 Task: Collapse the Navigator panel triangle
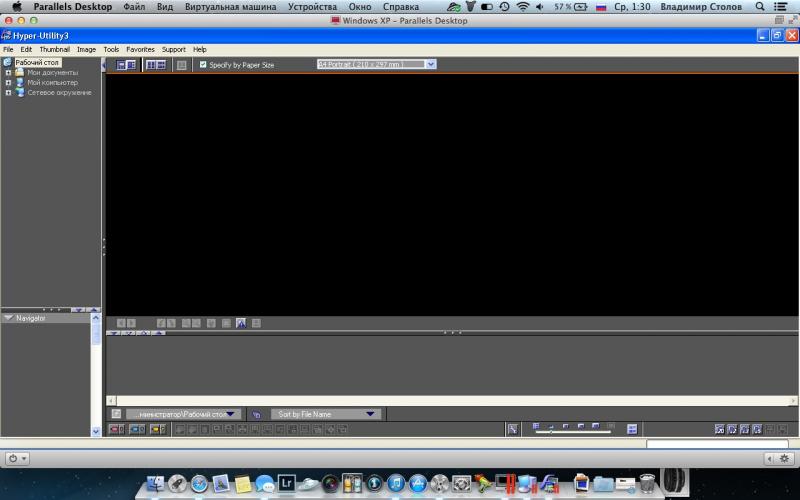[8, 318]
